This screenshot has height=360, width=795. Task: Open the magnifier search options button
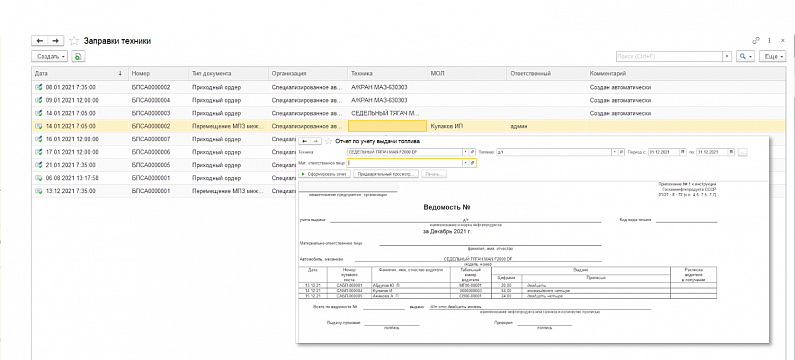[x=745, y=56]
